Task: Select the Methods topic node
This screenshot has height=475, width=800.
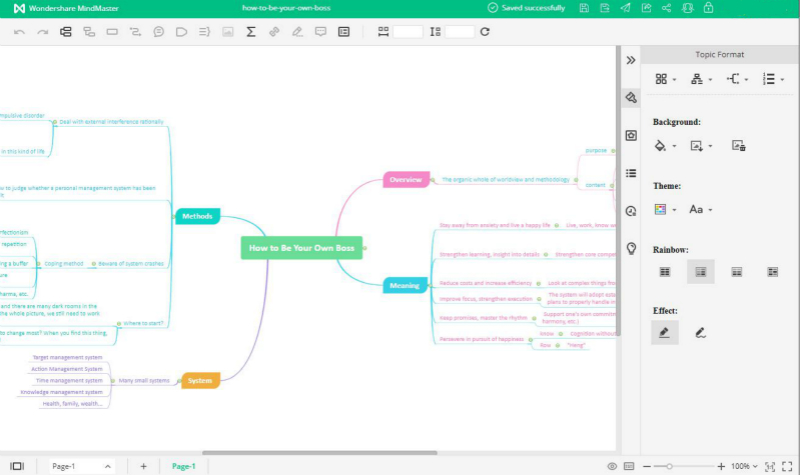Action: (x=197, y=216)
